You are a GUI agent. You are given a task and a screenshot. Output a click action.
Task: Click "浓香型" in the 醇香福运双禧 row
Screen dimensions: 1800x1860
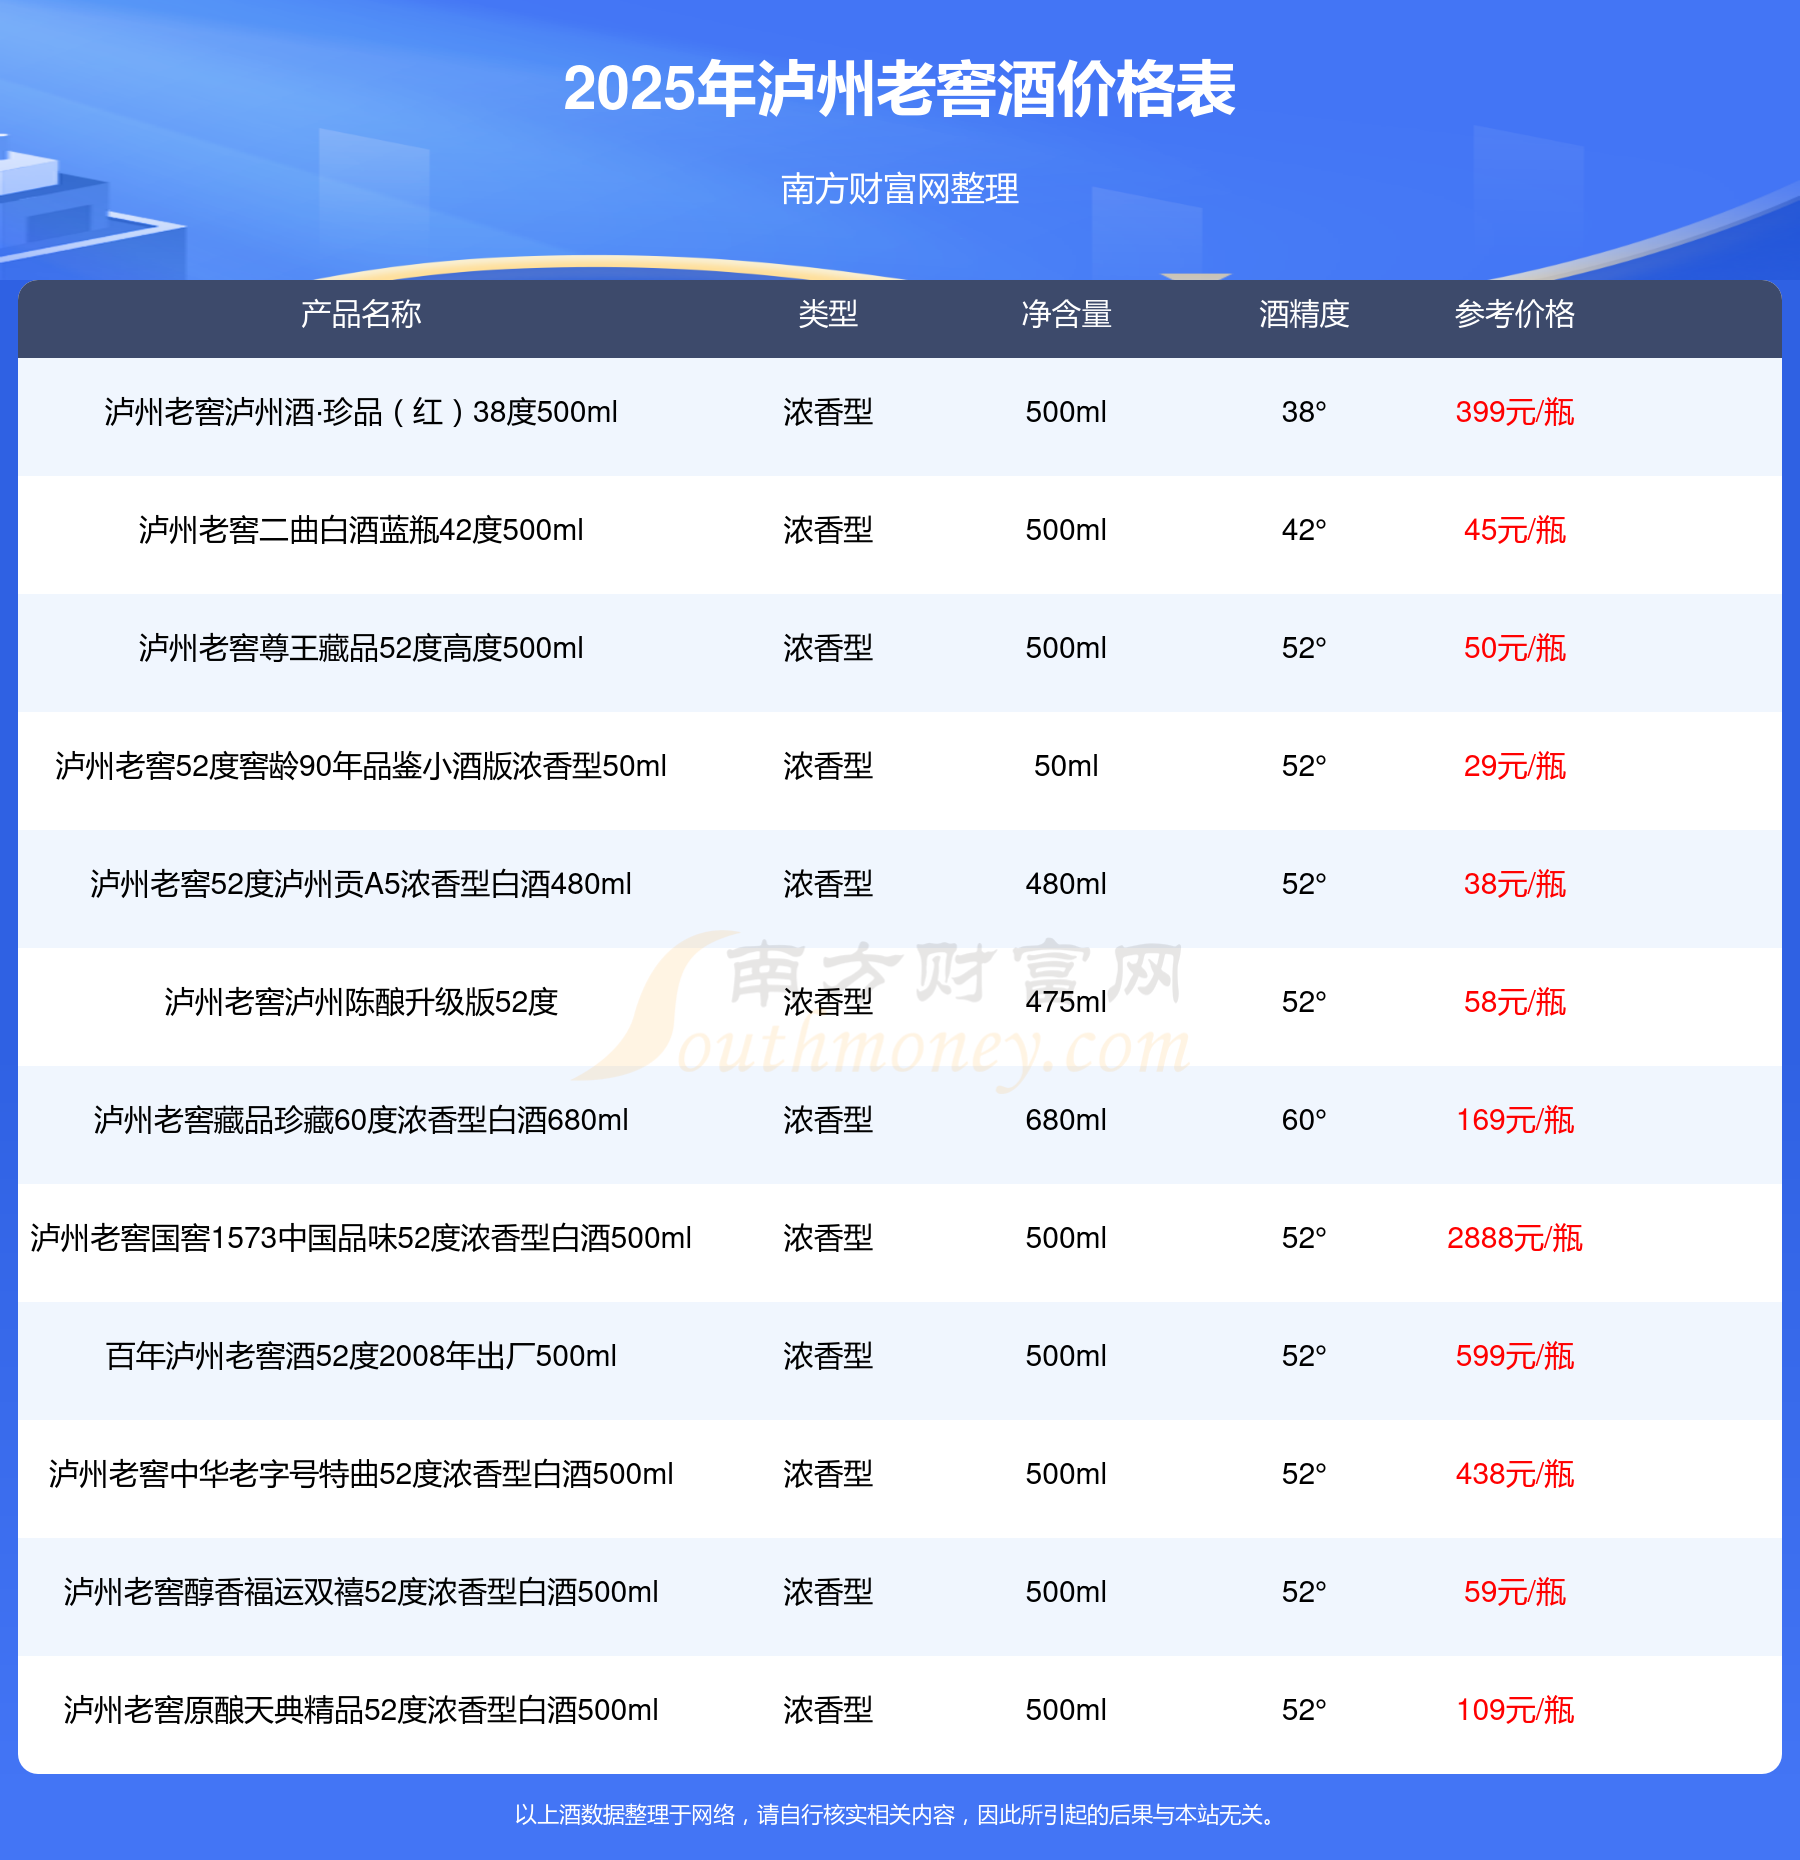tap(828, 1592)
